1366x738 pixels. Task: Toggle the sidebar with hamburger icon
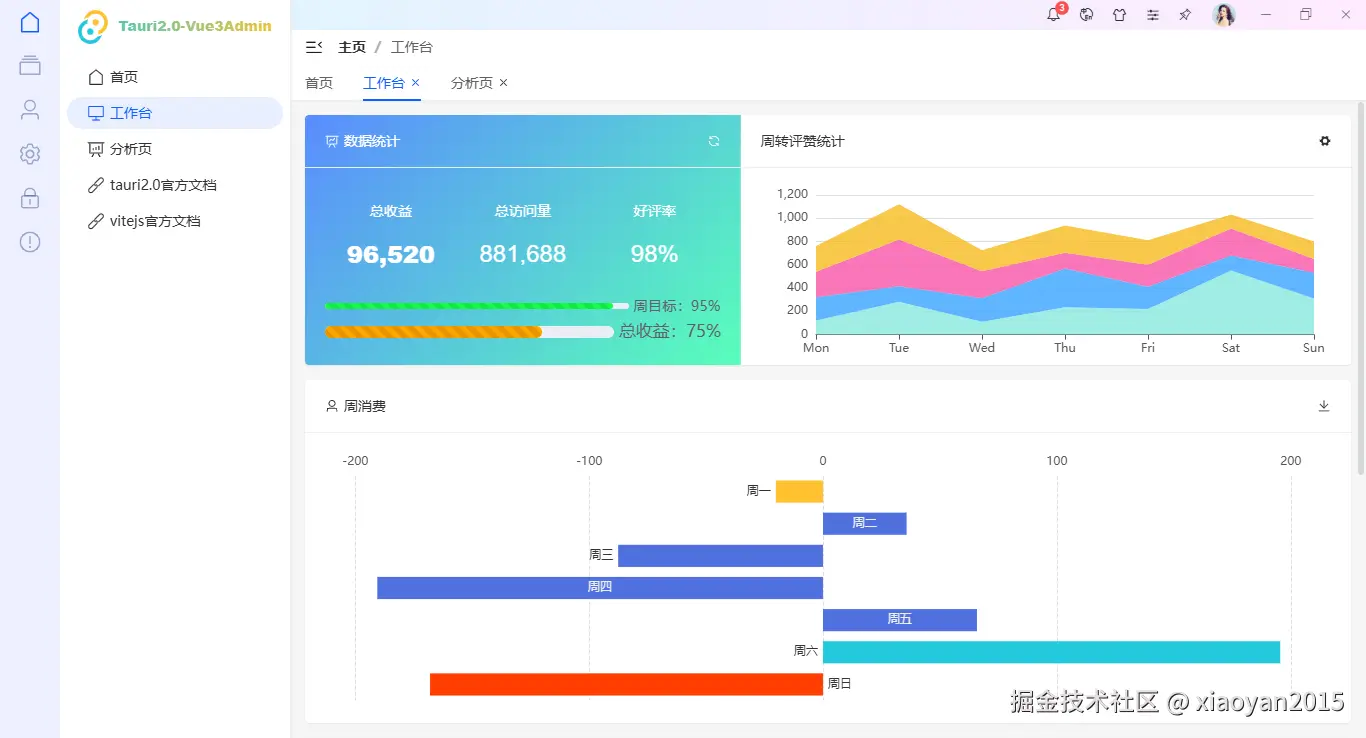tap(313, 46)
